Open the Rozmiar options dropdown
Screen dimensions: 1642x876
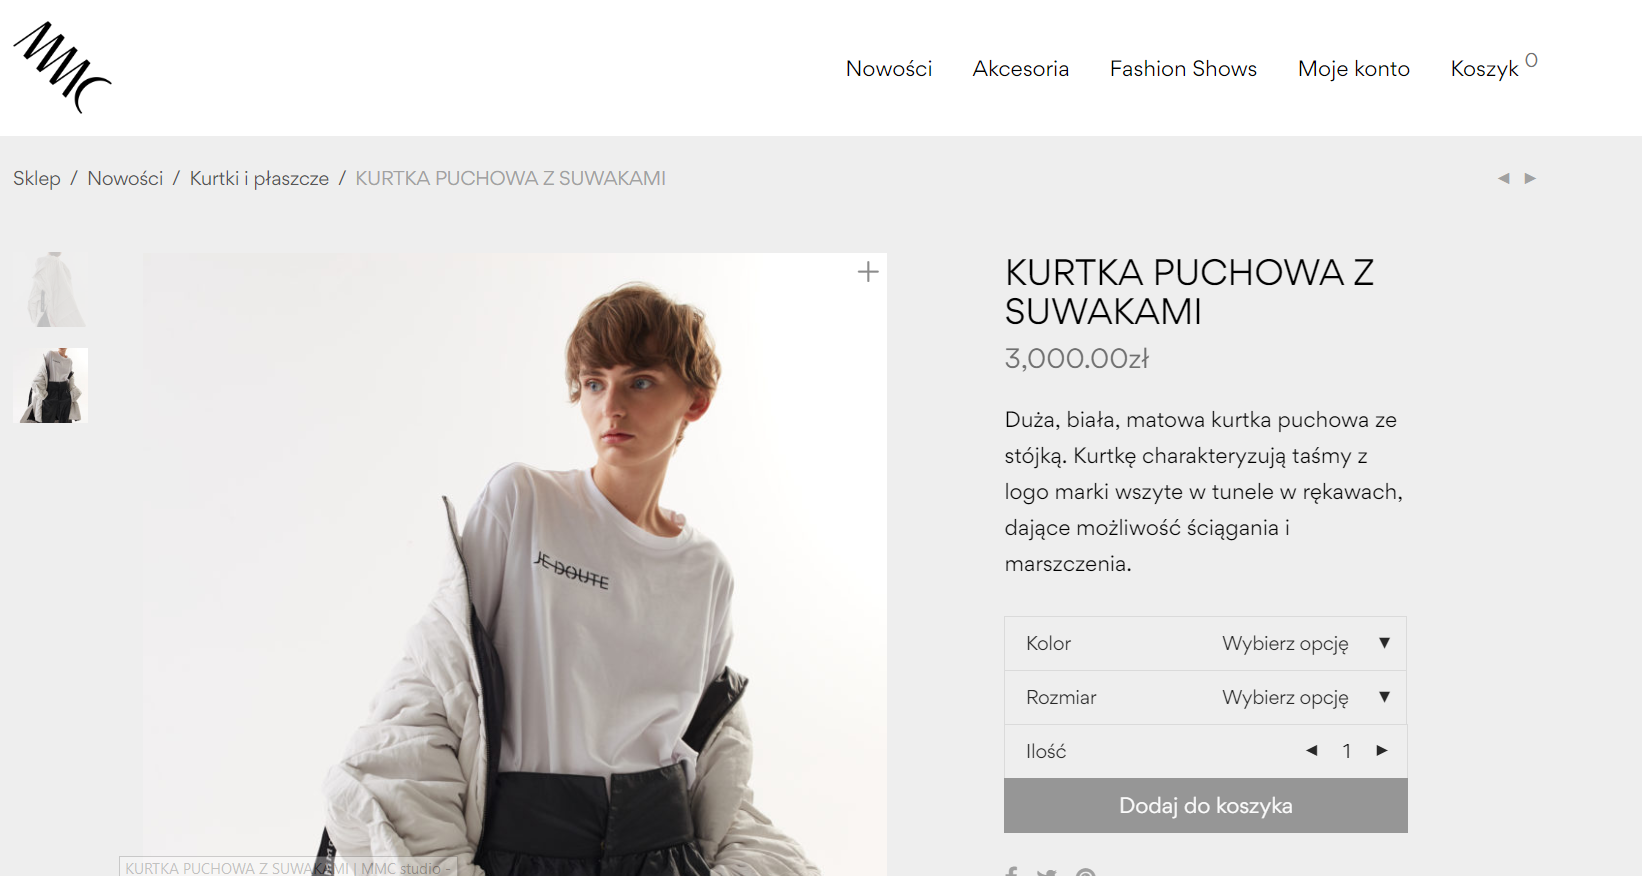(1205, 697)
